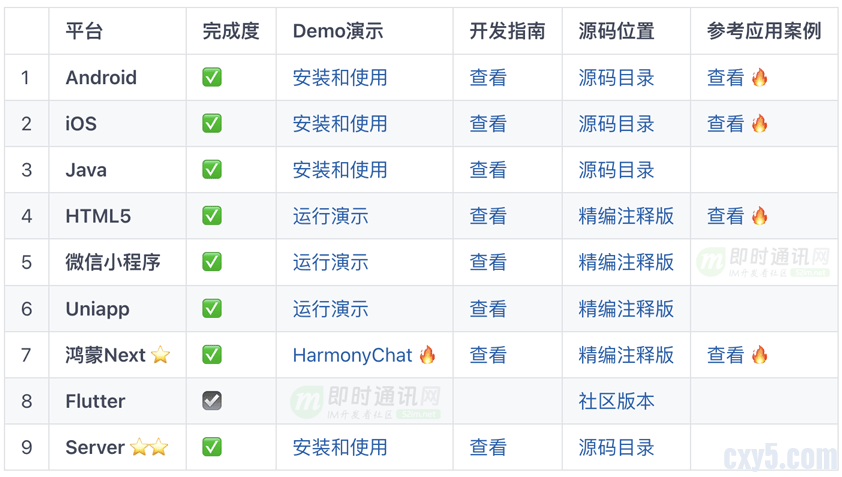Click the 参考应用案例 column header
This screenshot has height=477, width=842.
click(764, 31)
